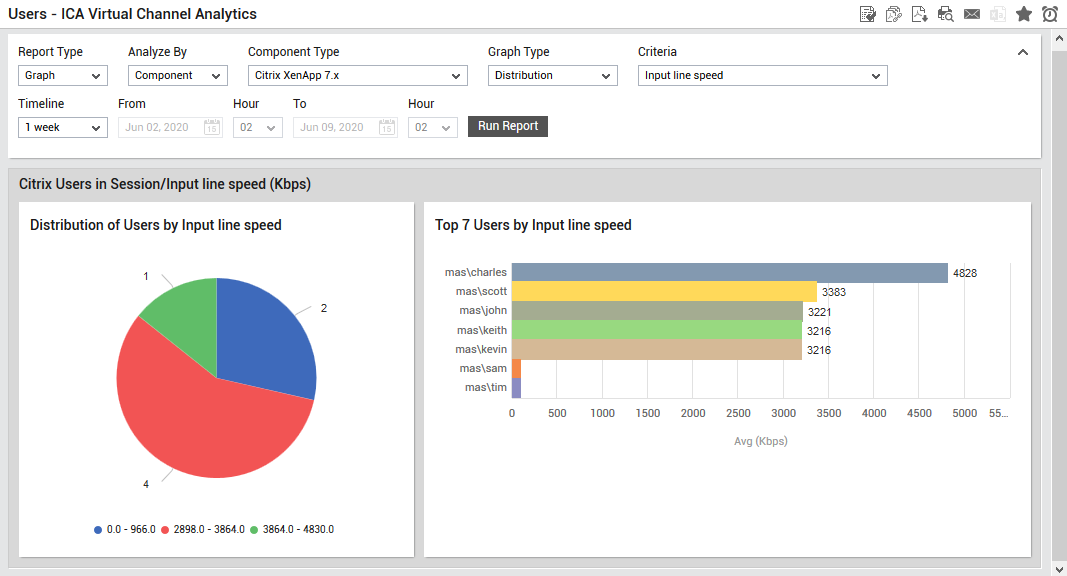Click the Avg (Kbps) axis title
1067x576 pixels.
(761, 441)
